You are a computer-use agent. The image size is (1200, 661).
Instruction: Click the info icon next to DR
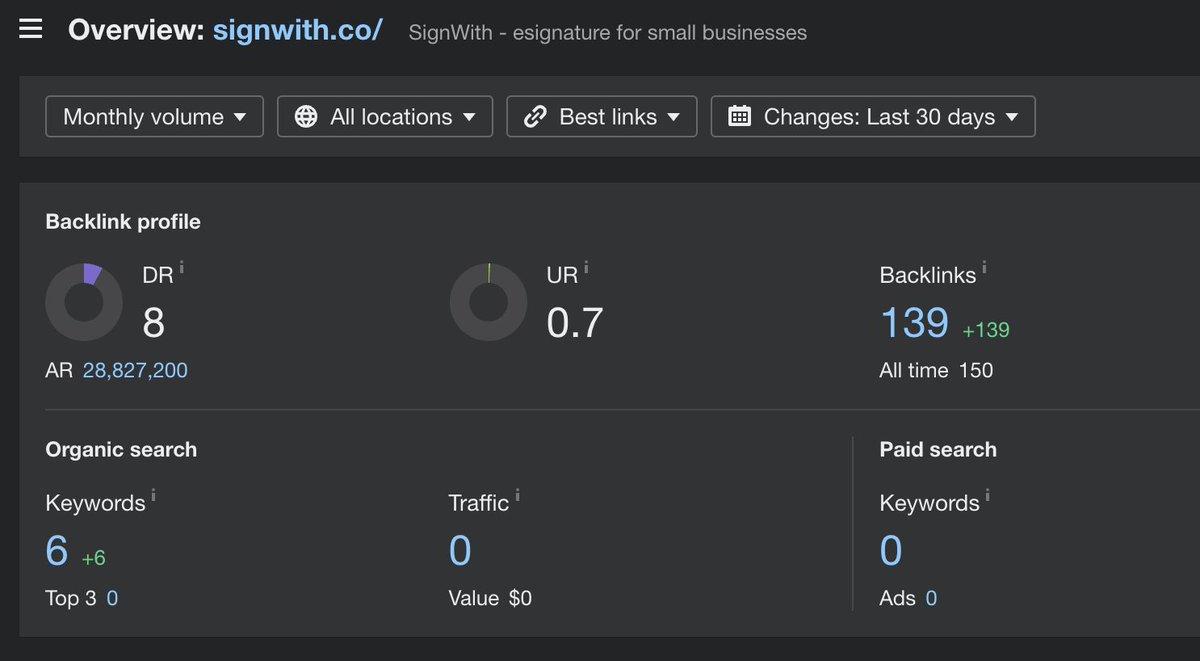click(181, 267)
